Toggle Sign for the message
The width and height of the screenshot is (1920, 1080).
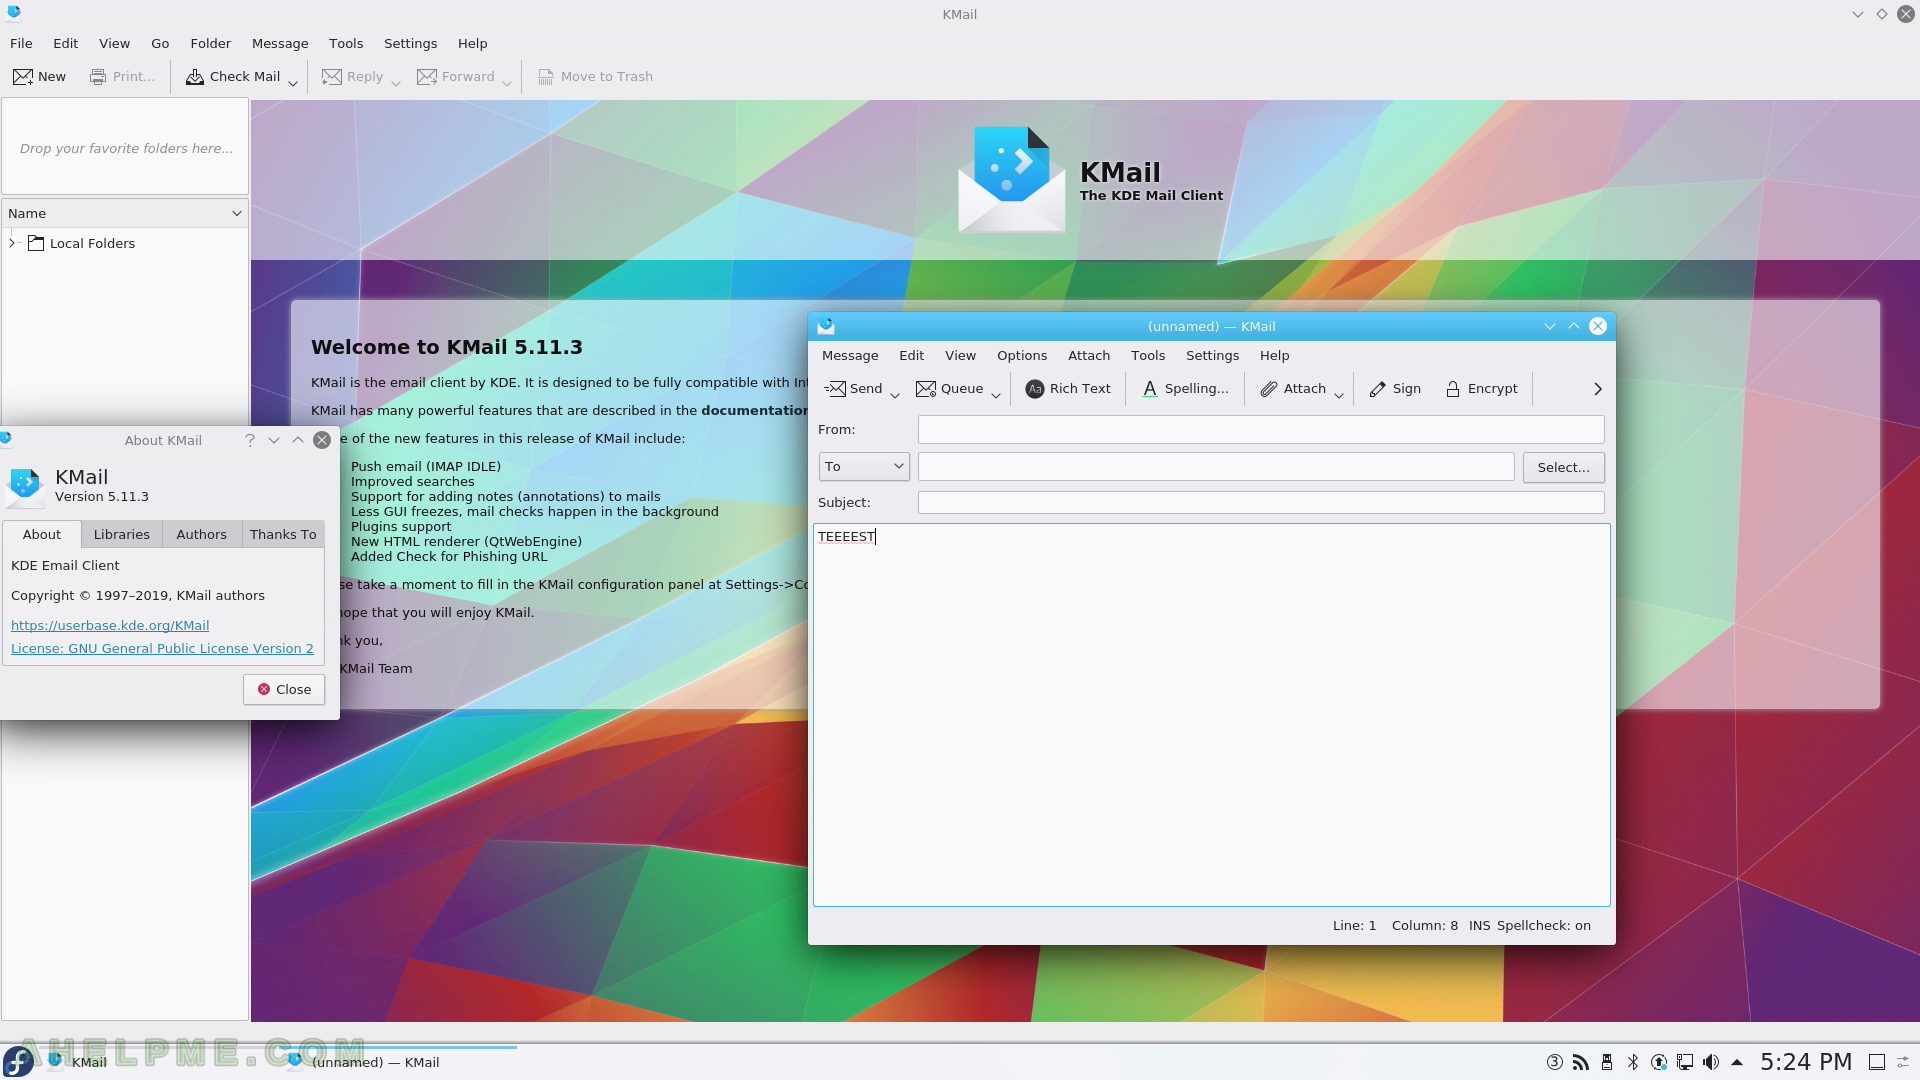pos(1395,389)
